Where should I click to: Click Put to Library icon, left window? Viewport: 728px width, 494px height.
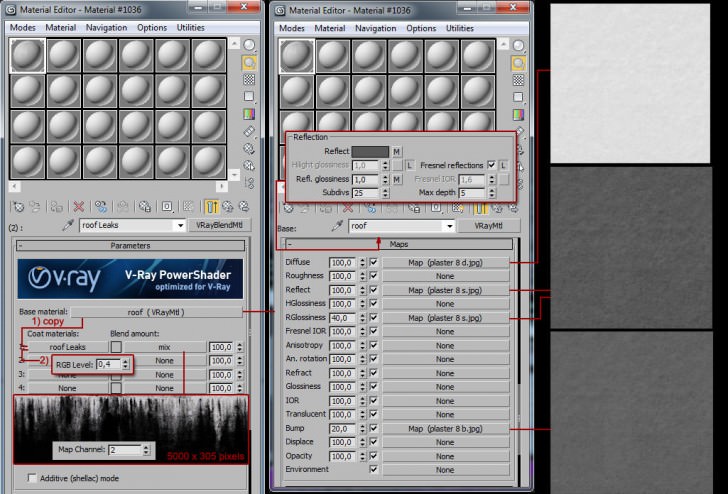click(x=145, y=207)
